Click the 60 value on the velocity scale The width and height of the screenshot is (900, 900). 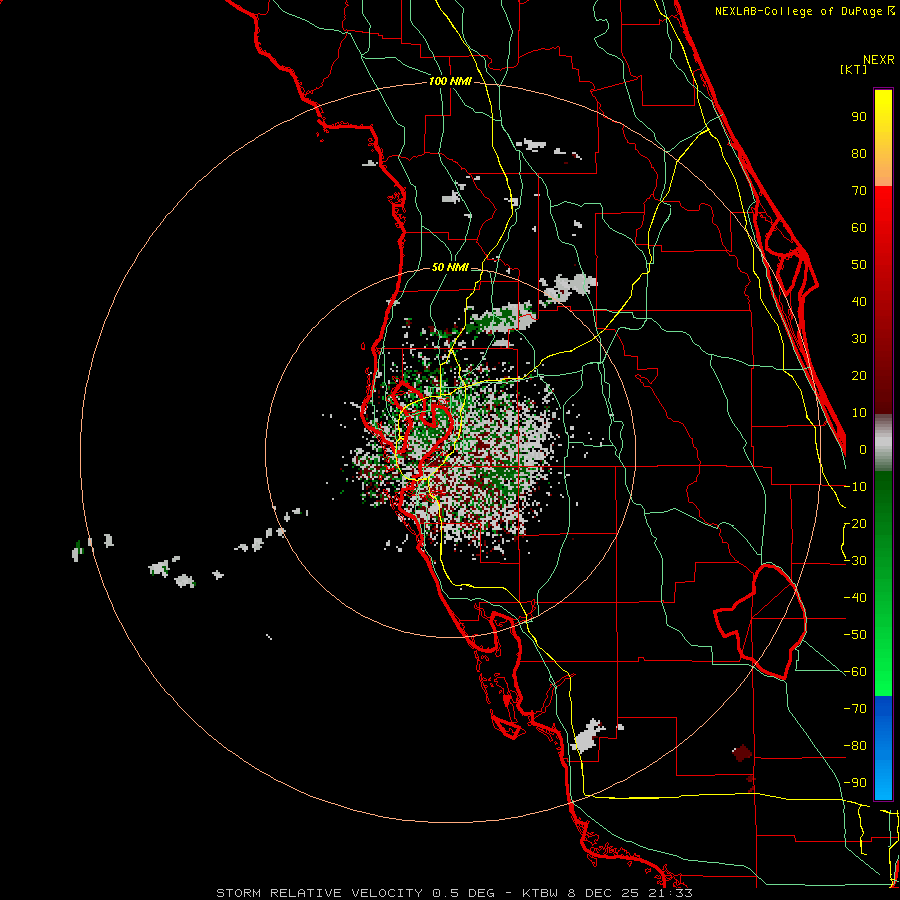point(859,228)
